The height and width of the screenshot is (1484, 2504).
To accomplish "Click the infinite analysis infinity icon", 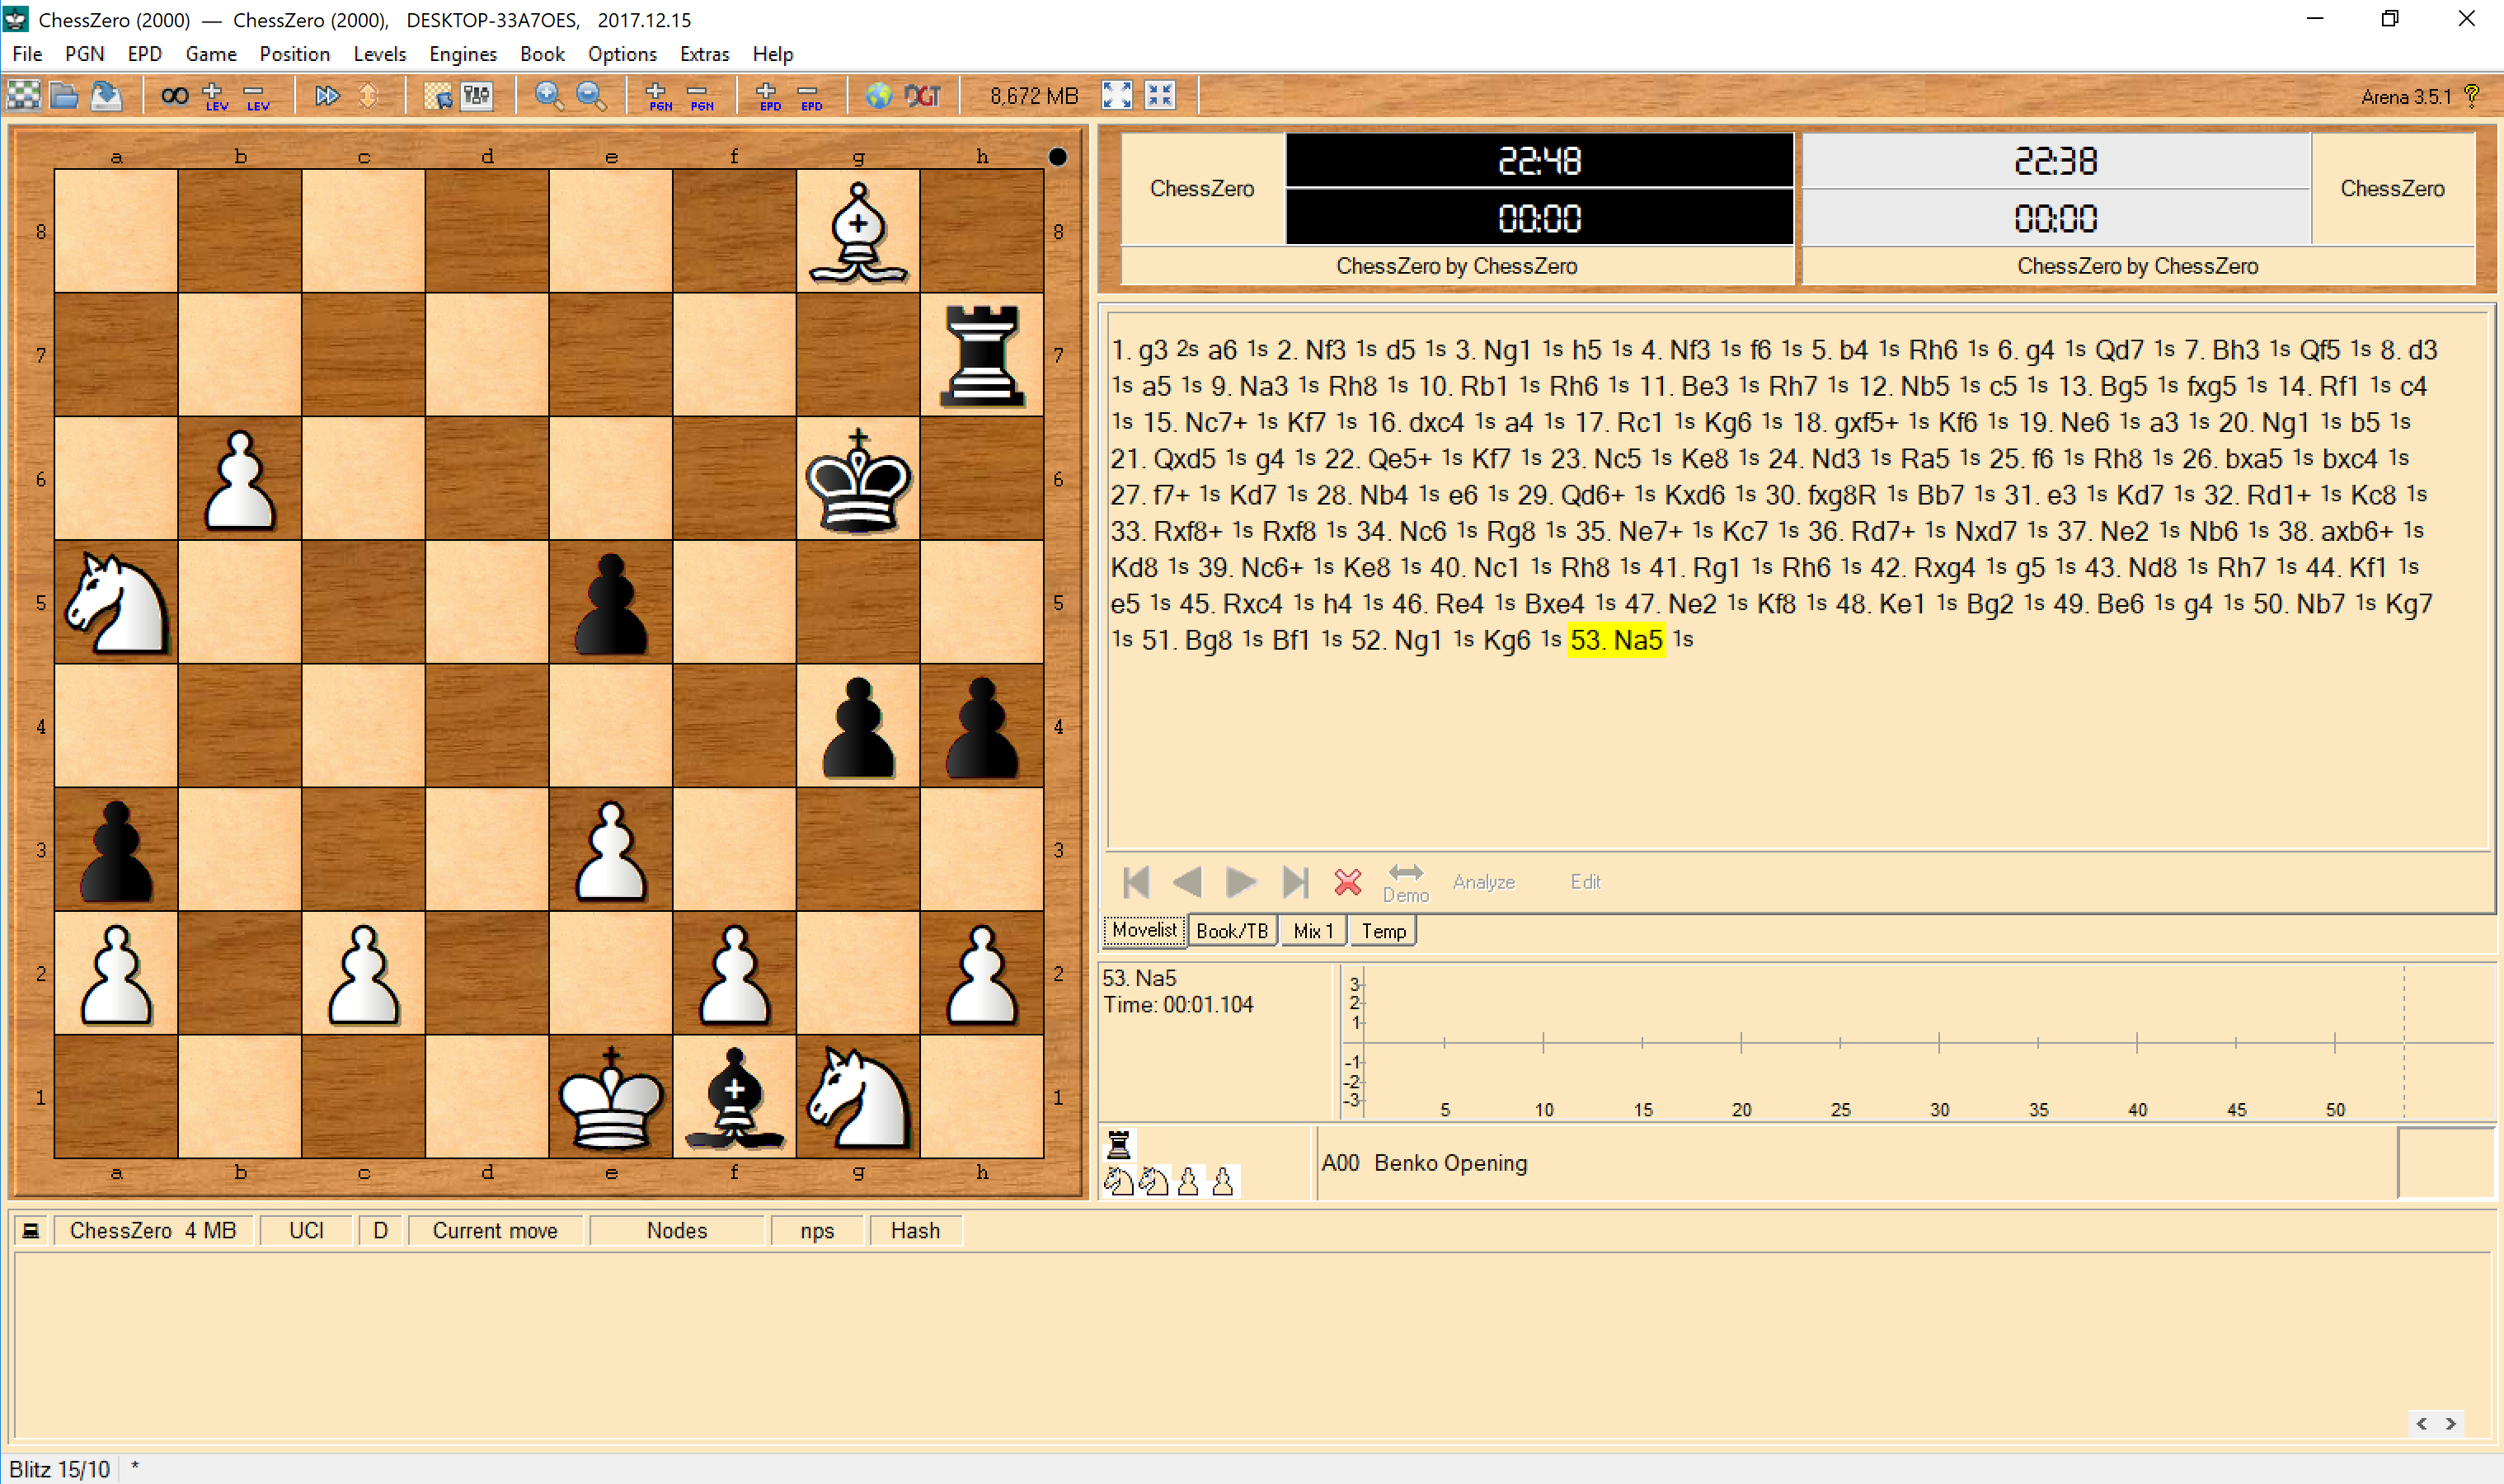I will pos(174,96).
